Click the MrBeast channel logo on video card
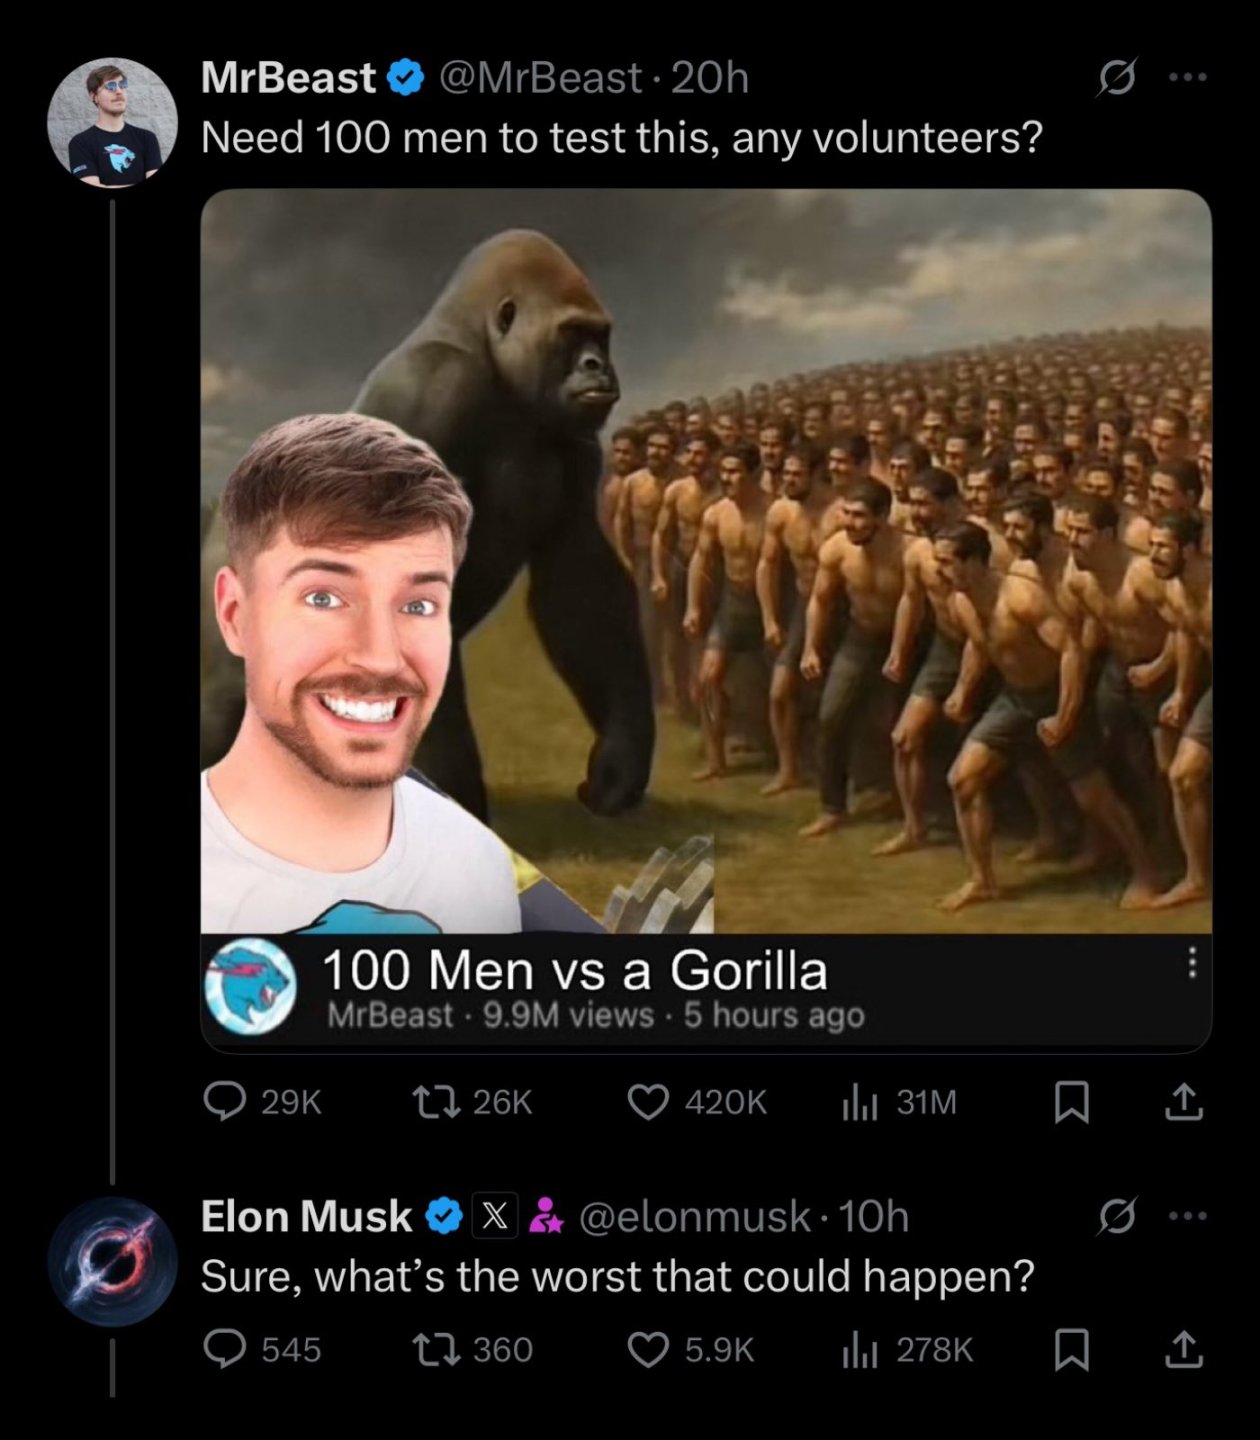The height and width of the screenshot is (1440, 1260). [250, 985]
